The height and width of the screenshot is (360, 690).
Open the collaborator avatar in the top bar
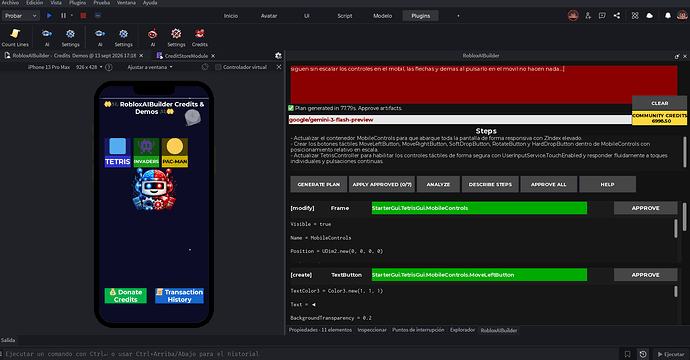point(573,15)
